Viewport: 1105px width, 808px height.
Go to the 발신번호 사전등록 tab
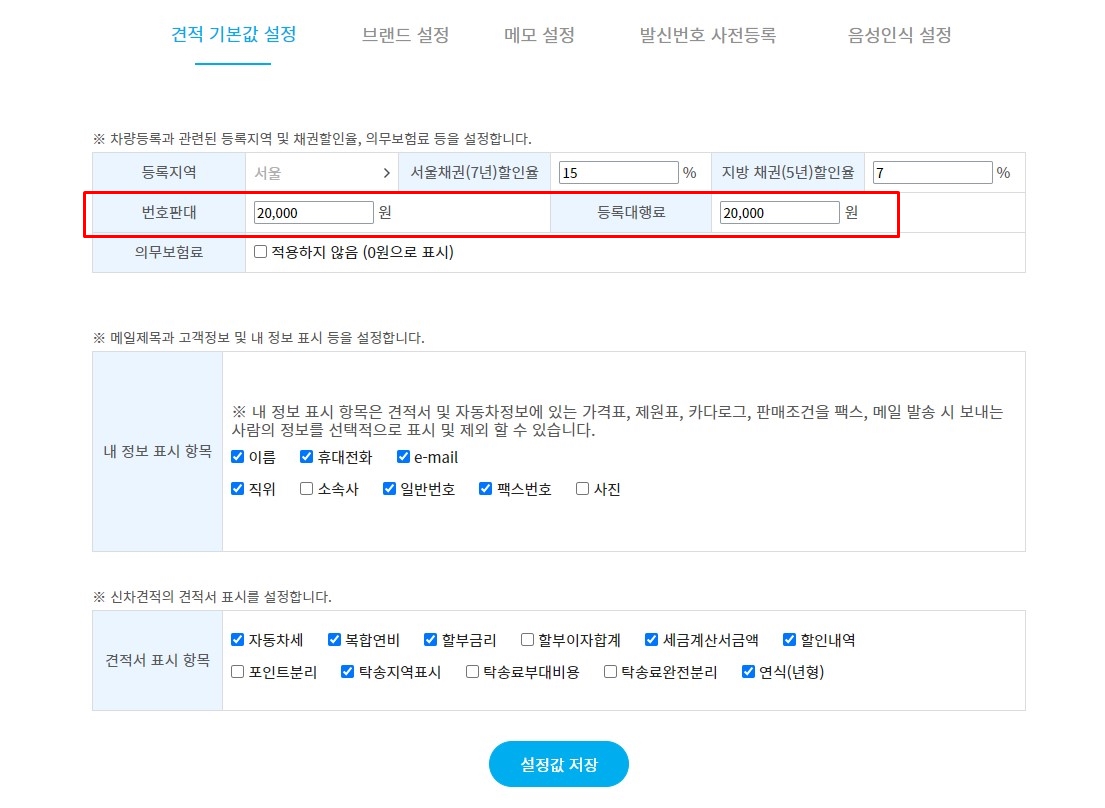point(708,35)
